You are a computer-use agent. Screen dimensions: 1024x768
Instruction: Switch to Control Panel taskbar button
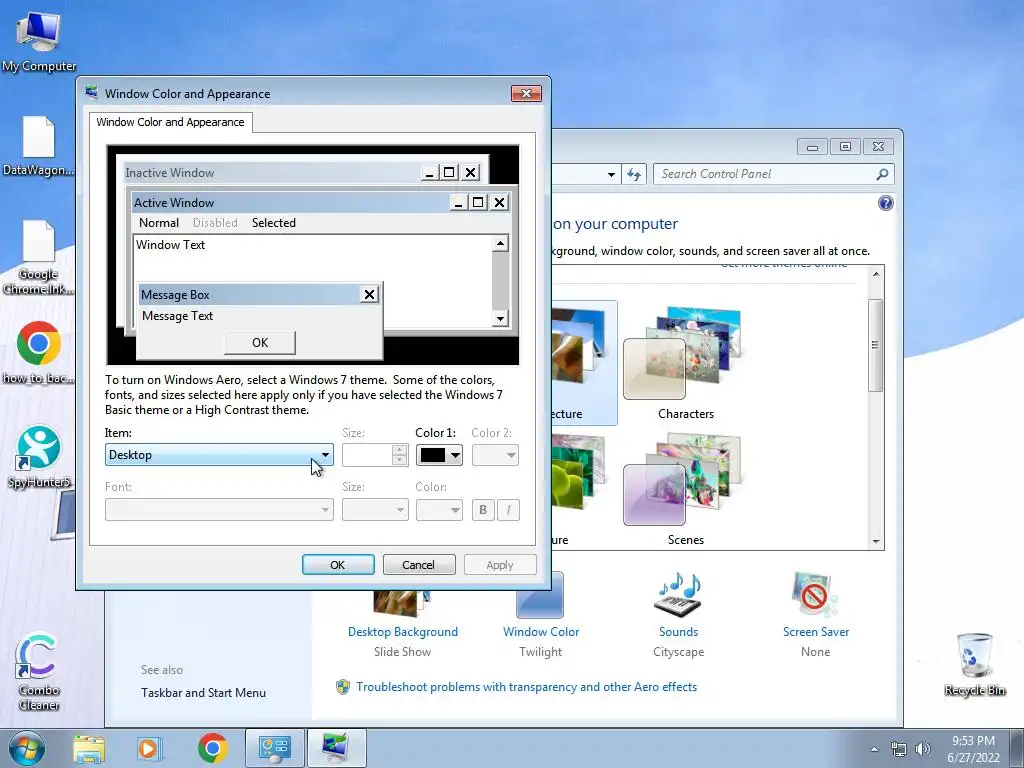pos(274,748)
